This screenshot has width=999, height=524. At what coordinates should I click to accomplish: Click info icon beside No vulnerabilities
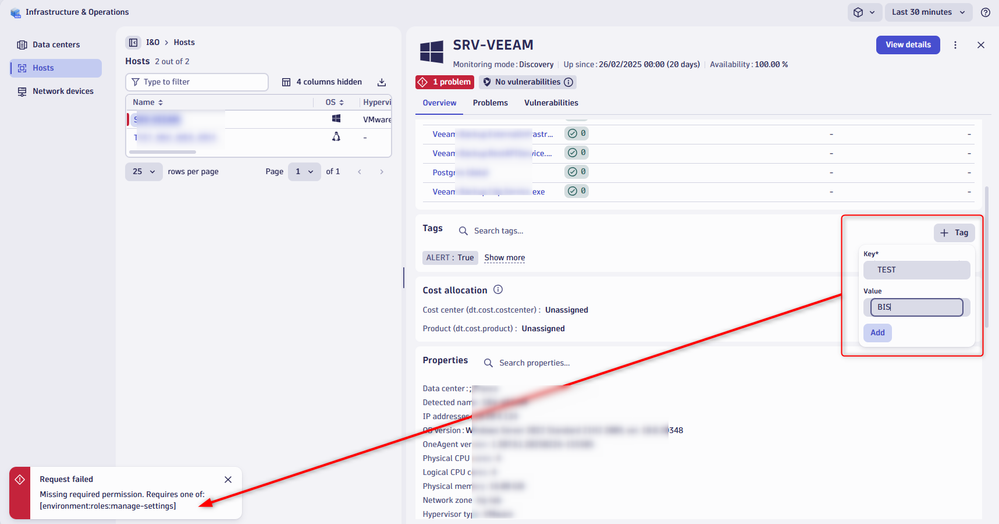pyautogui.click(x=568, y=82)
